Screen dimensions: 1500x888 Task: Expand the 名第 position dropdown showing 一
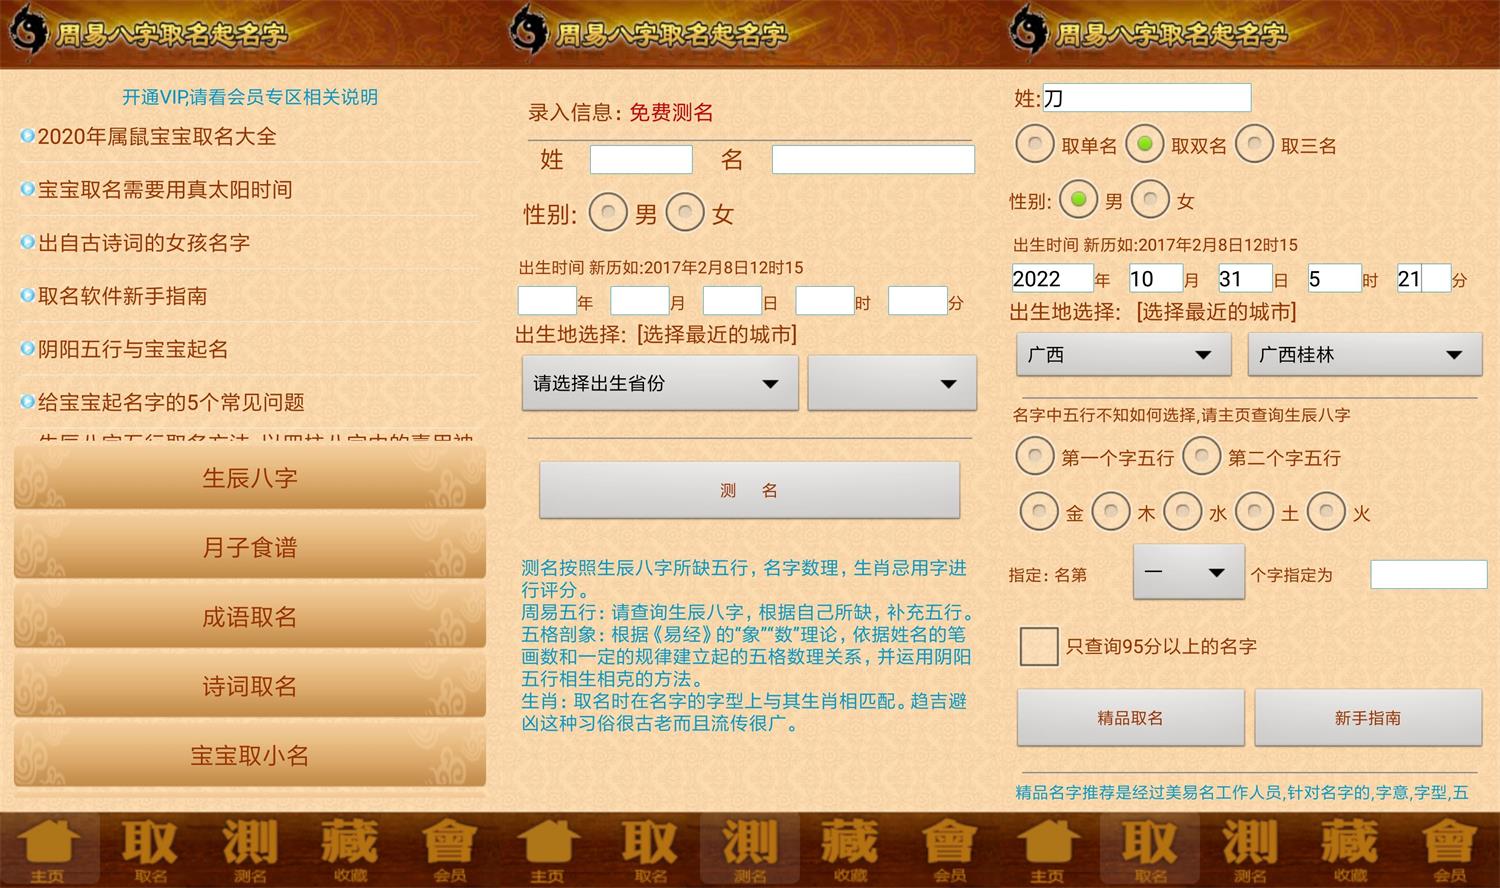1188,572
